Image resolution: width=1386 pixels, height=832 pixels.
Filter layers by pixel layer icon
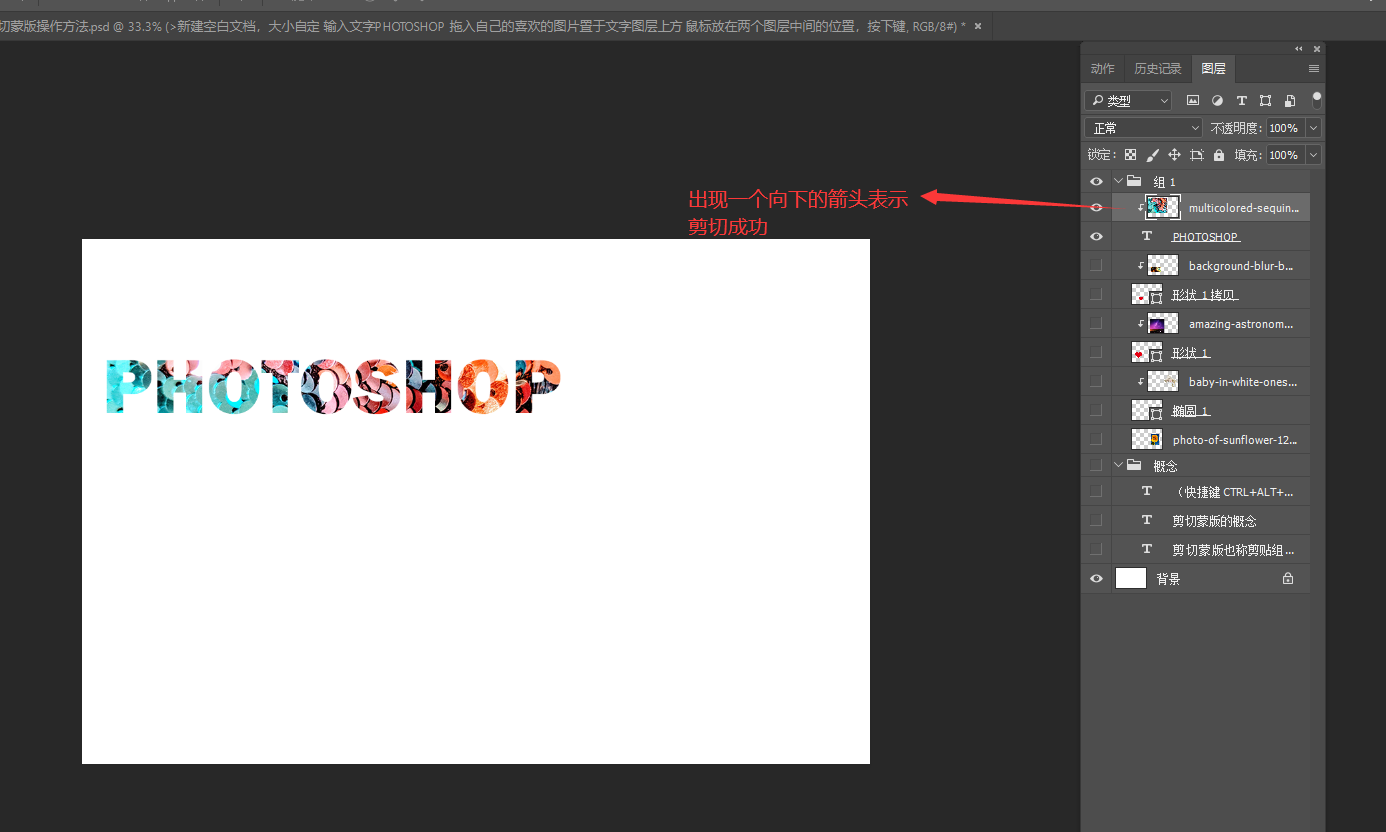pyautogui.click(x=1192, y=101)
